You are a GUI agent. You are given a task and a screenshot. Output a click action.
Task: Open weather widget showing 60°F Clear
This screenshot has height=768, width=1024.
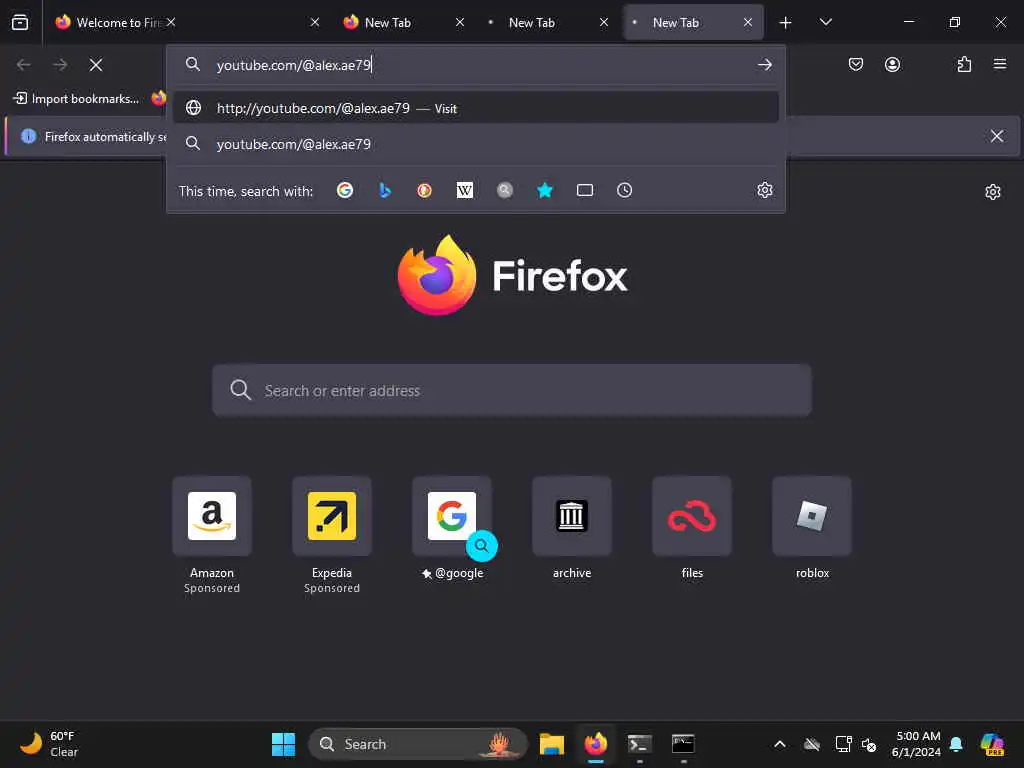pyautogui.click(x=49, y=744)
